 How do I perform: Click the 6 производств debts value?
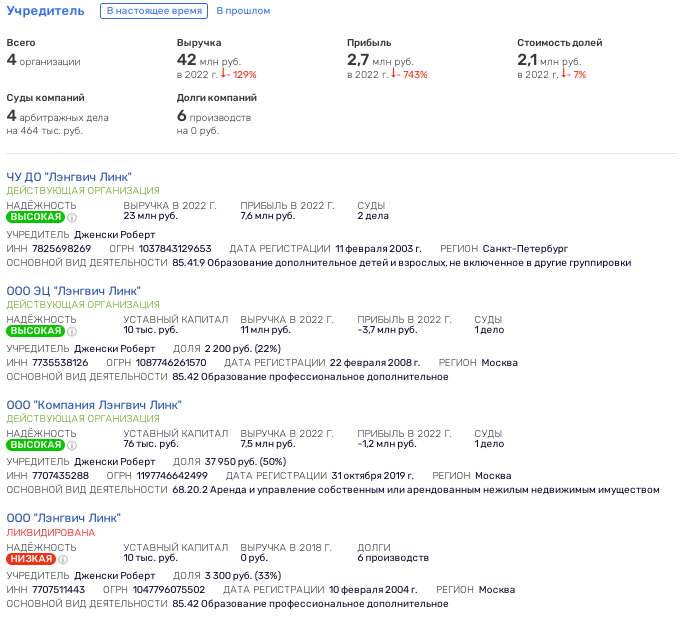click(393, 558)
